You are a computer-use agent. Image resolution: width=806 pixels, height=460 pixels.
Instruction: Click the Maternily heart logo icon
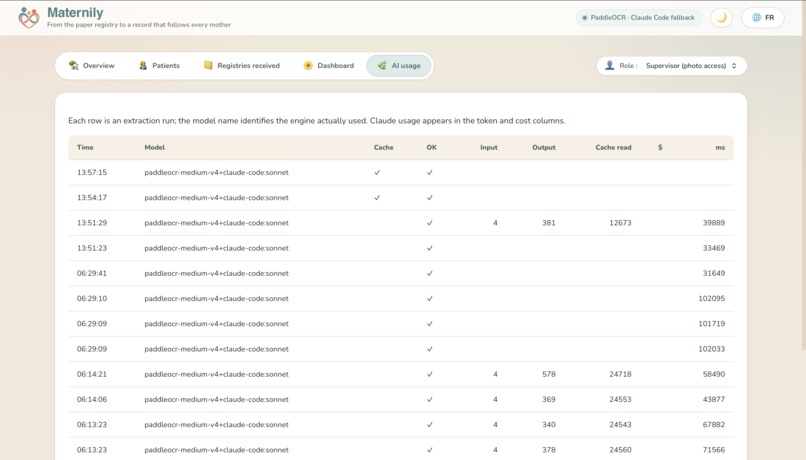point(28,17)
